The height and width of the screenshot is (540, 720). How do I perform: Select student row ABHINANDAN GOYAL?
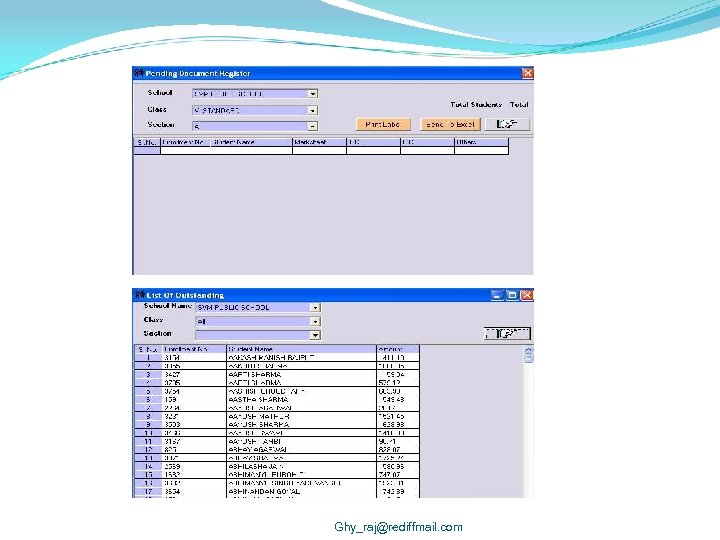tap(277, 492)
